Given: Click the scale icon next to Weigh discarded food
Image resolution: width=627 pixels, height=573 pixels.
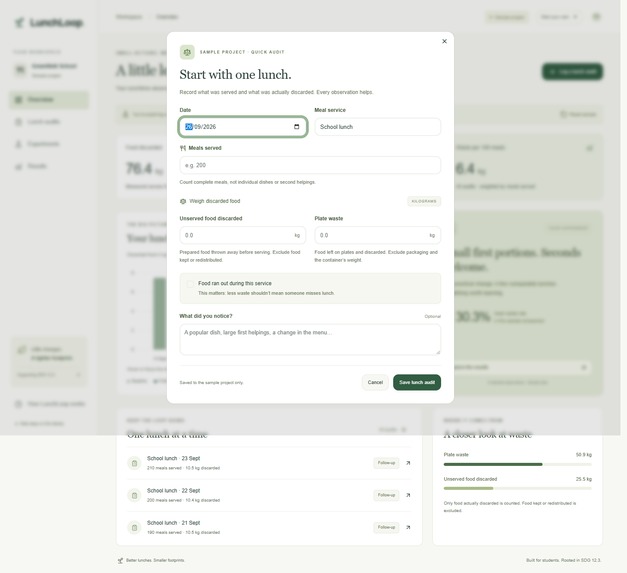Looking at the screenshot, I should pyautogui.click(x=183, y=201).
